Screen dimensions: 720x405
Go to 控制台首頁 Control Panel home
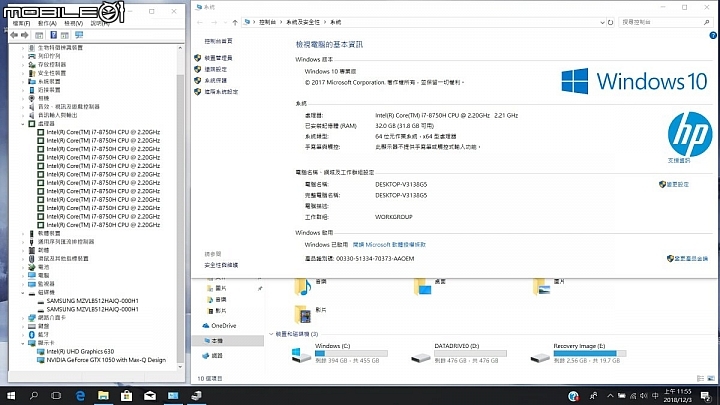pos(218,41)
